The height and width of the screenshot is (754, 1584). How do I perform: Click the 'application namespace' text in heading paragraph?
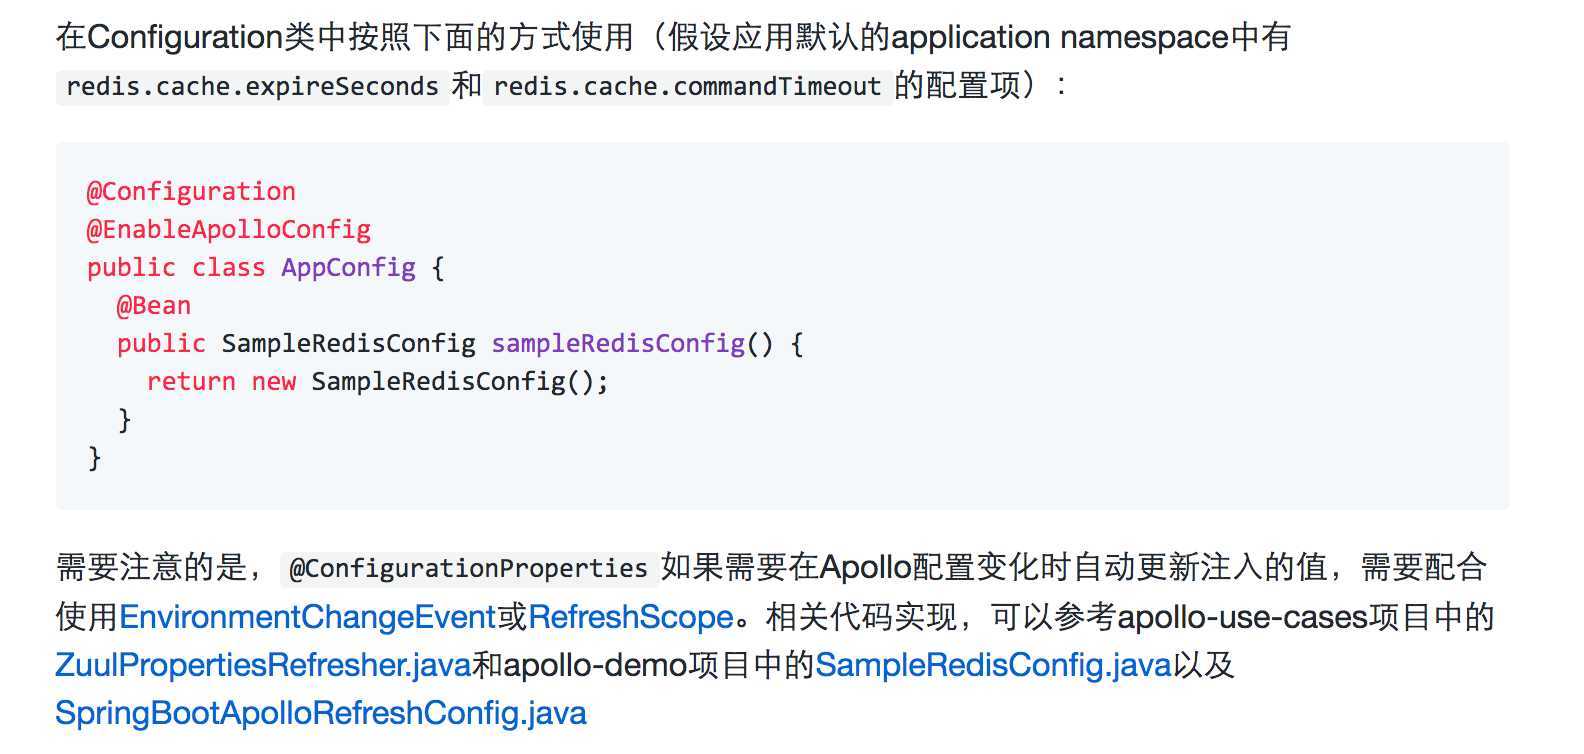click(x=1059, y=38)
